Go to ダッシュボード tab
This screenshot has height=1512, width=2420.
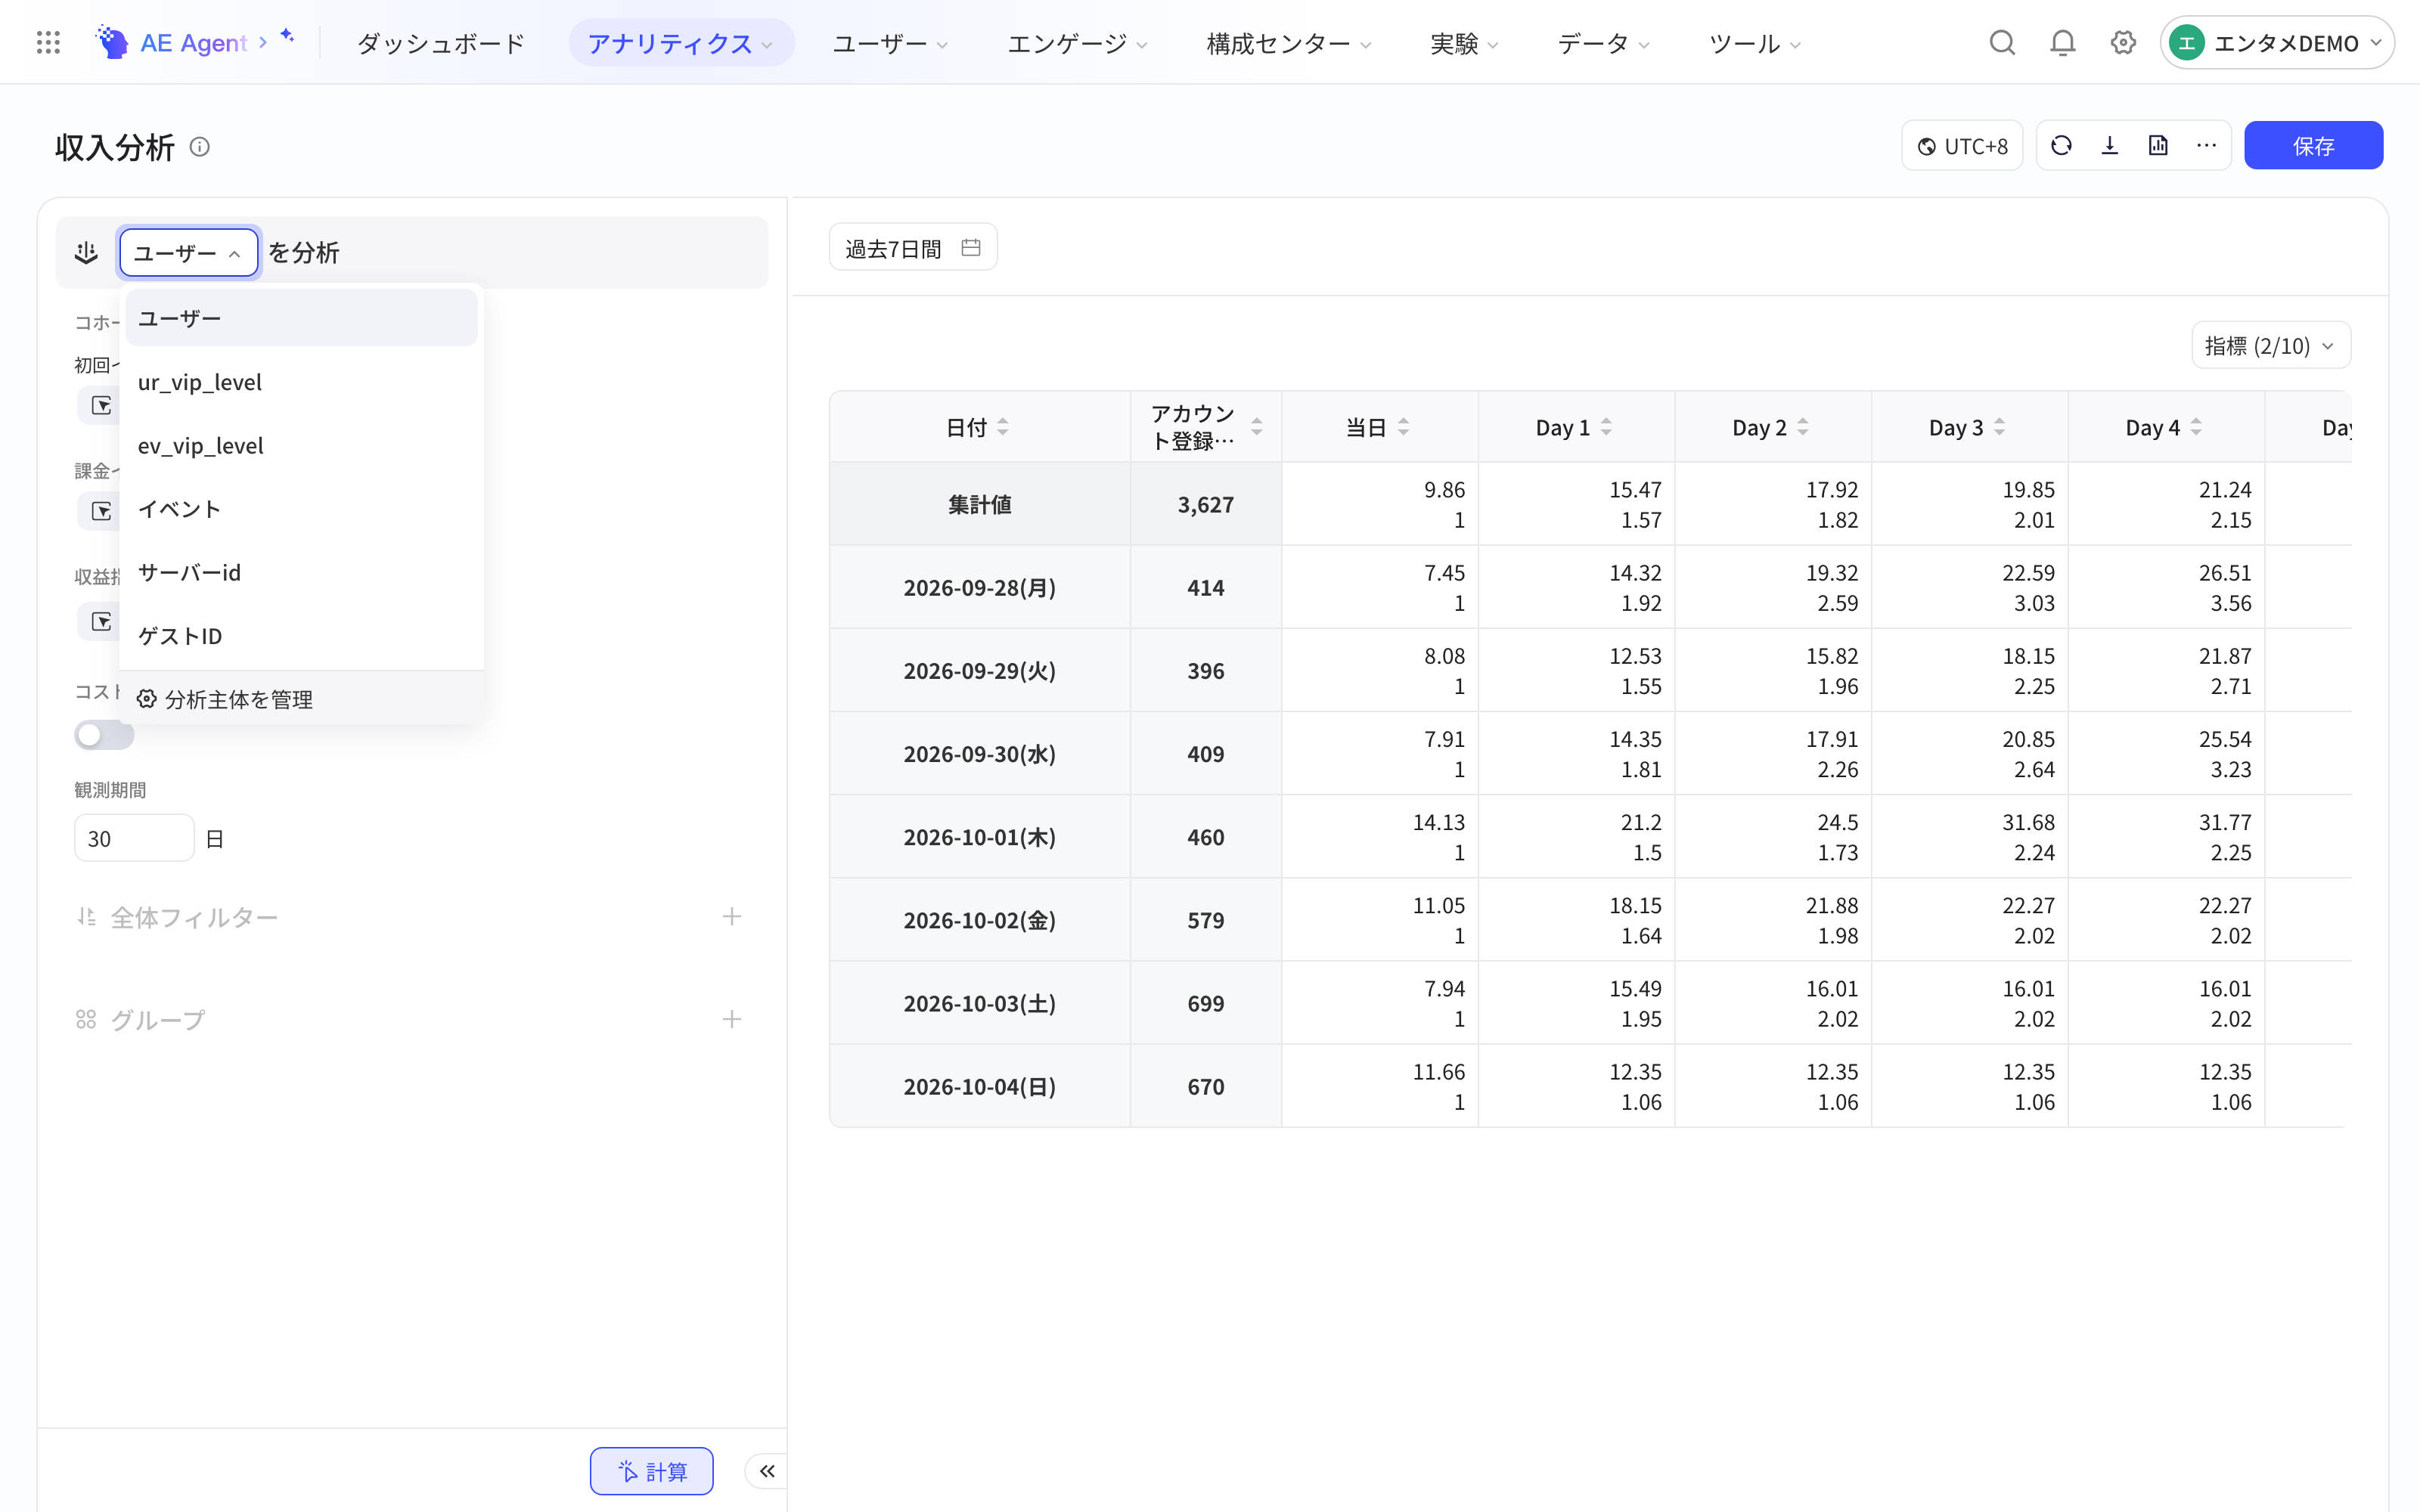(441, 43)
